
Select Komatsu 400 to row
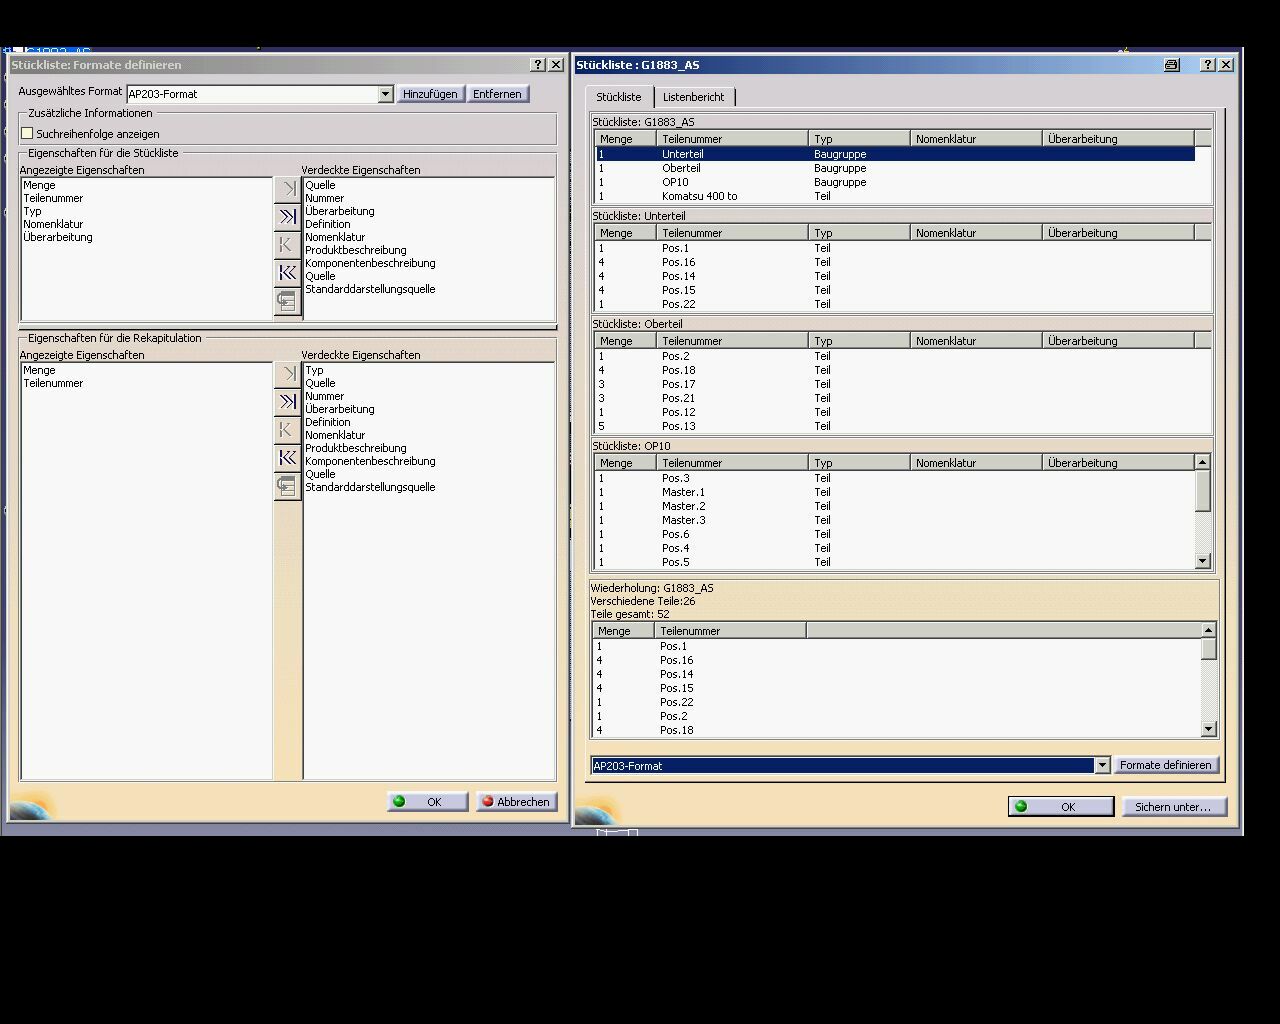pyautogui.click(x=895, y=196)
